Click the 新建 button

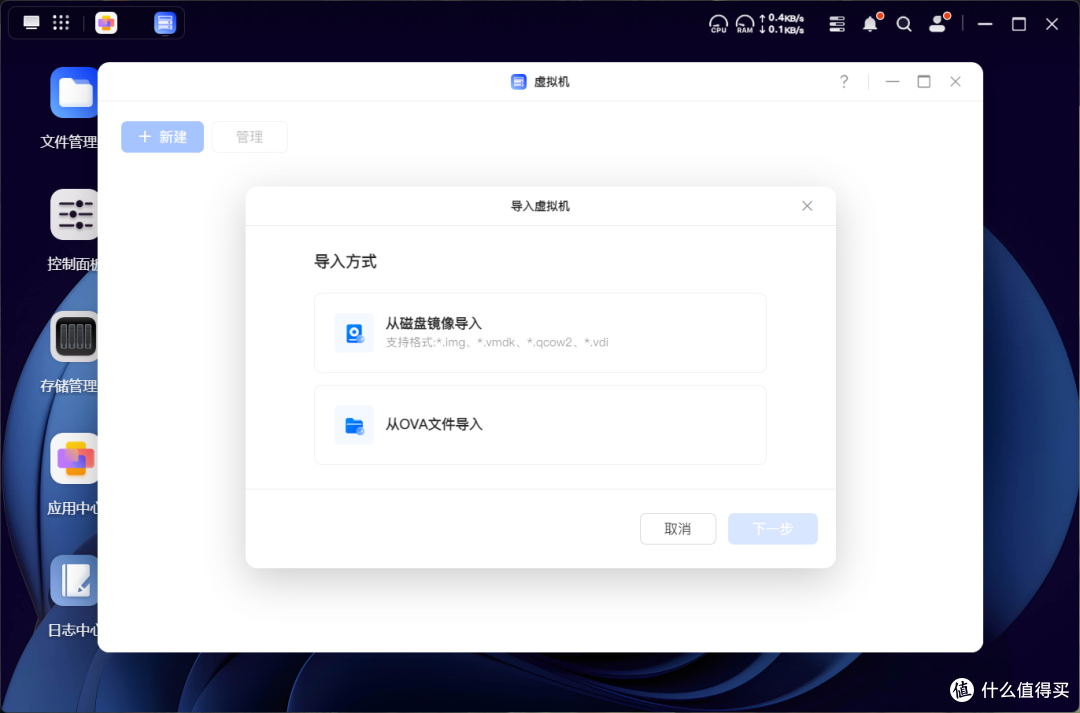(x=163, y=137)
